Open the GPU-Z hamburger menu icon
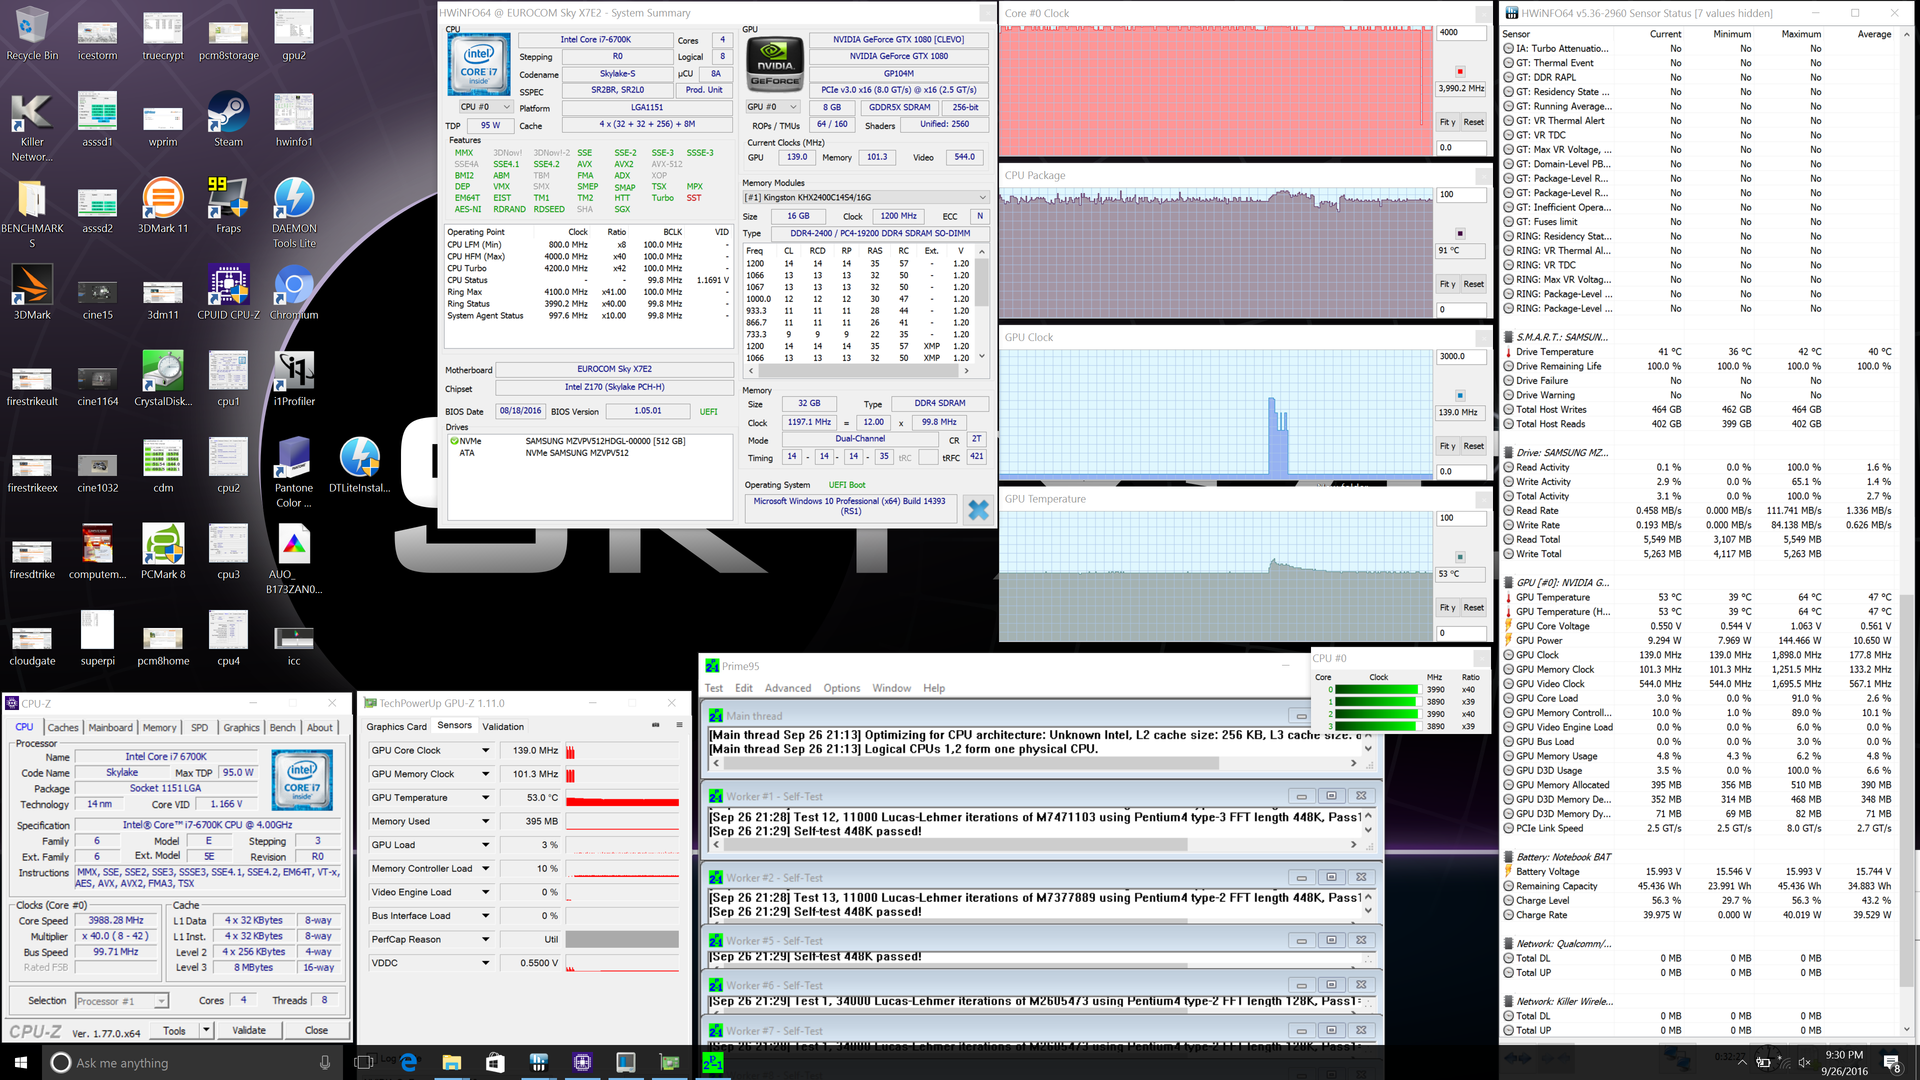This screenshot has height=1080, width=1920. (679, 725)
